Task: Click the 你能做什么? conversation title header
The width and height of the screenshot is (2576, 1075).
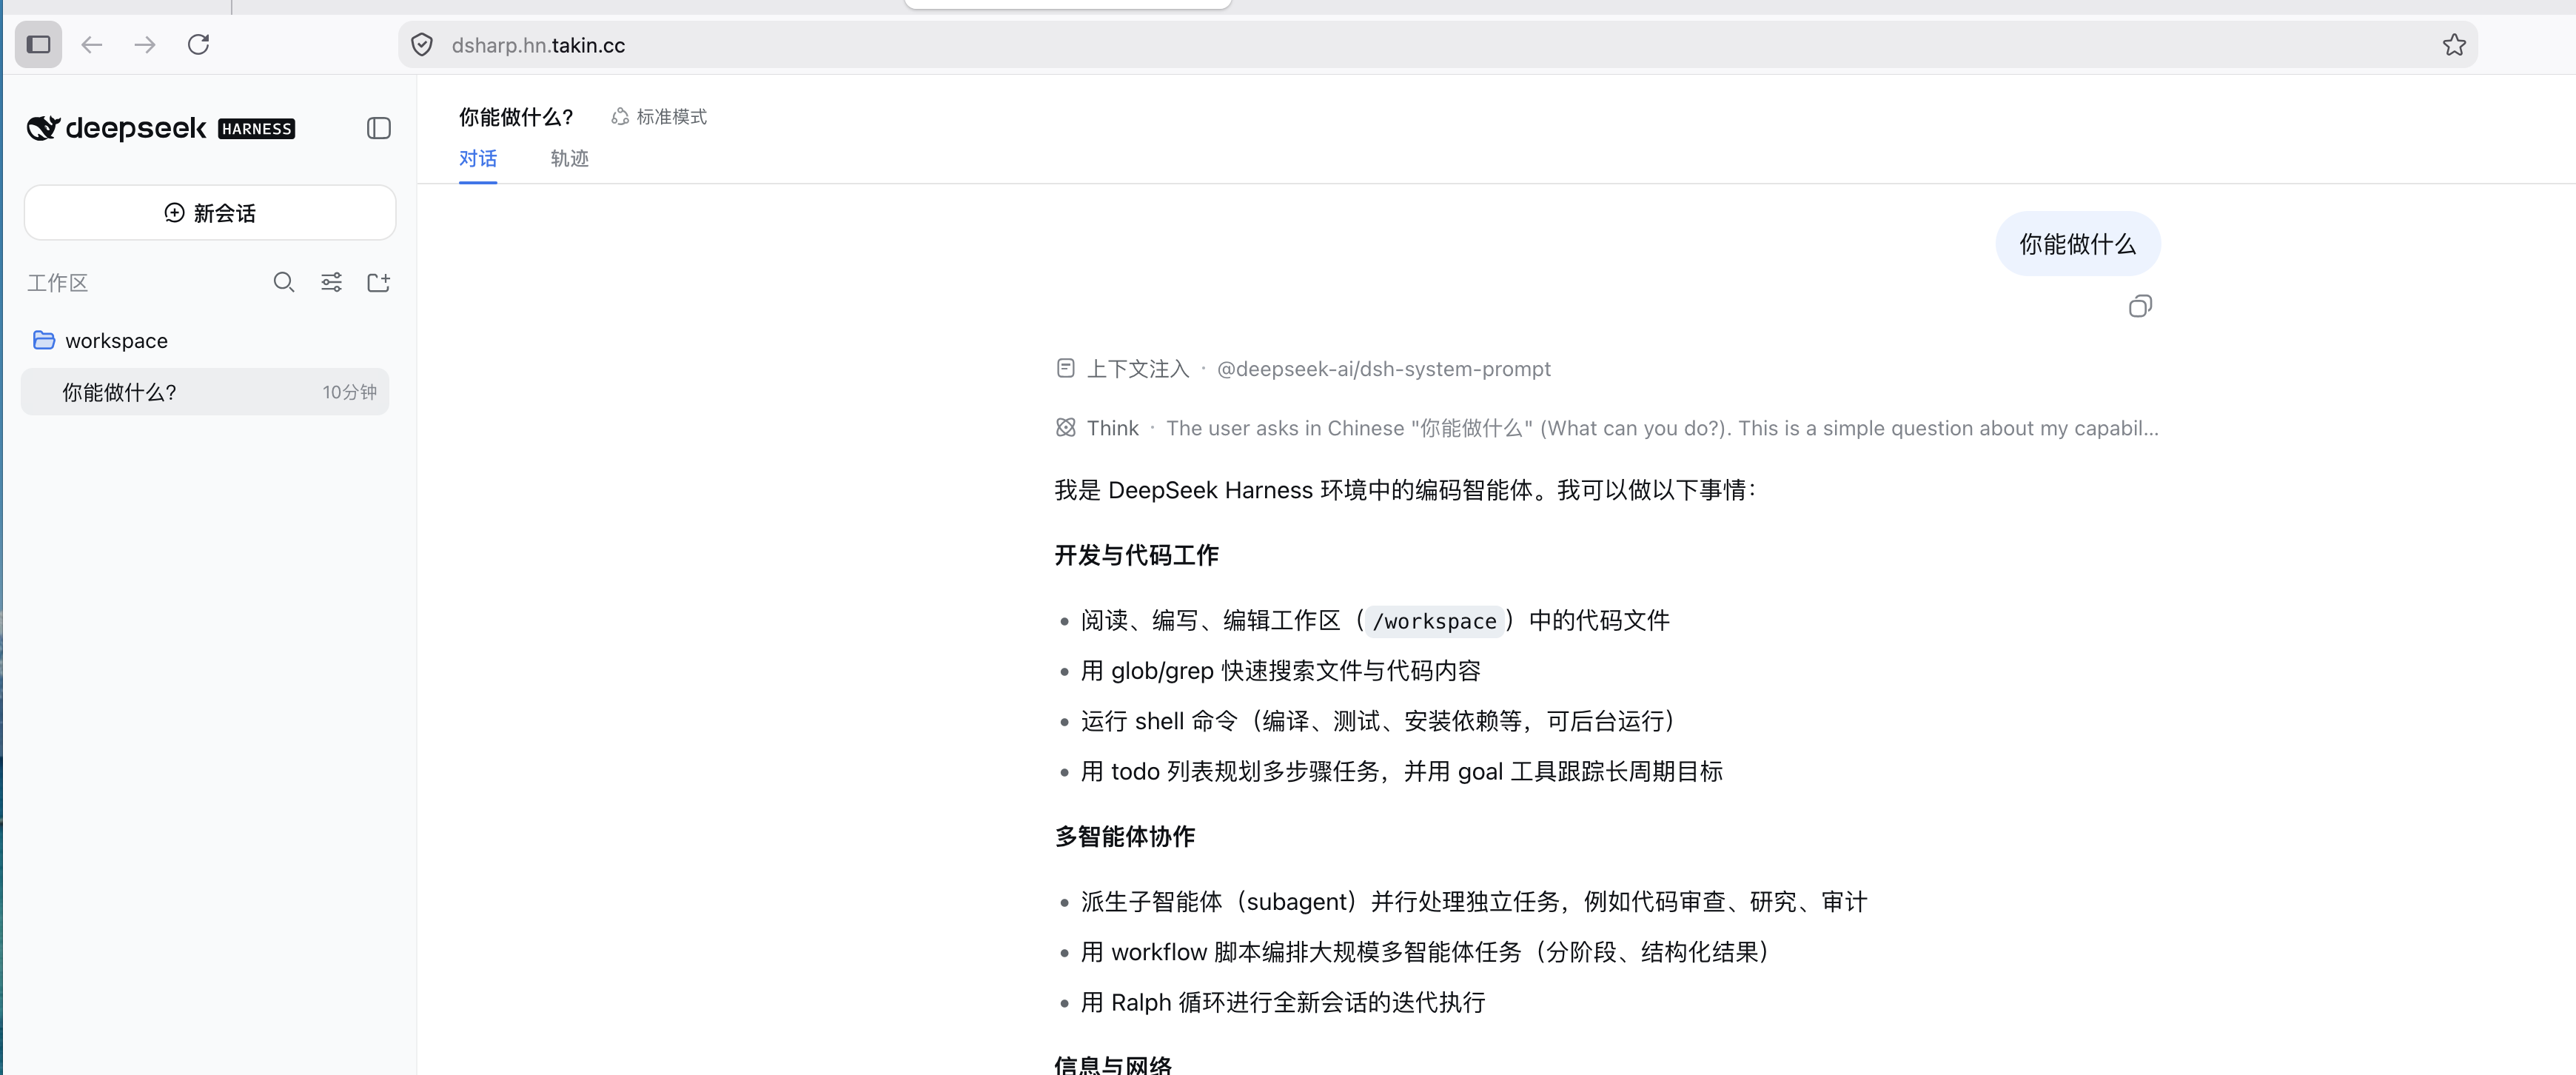Action: (x=516, y=117)
